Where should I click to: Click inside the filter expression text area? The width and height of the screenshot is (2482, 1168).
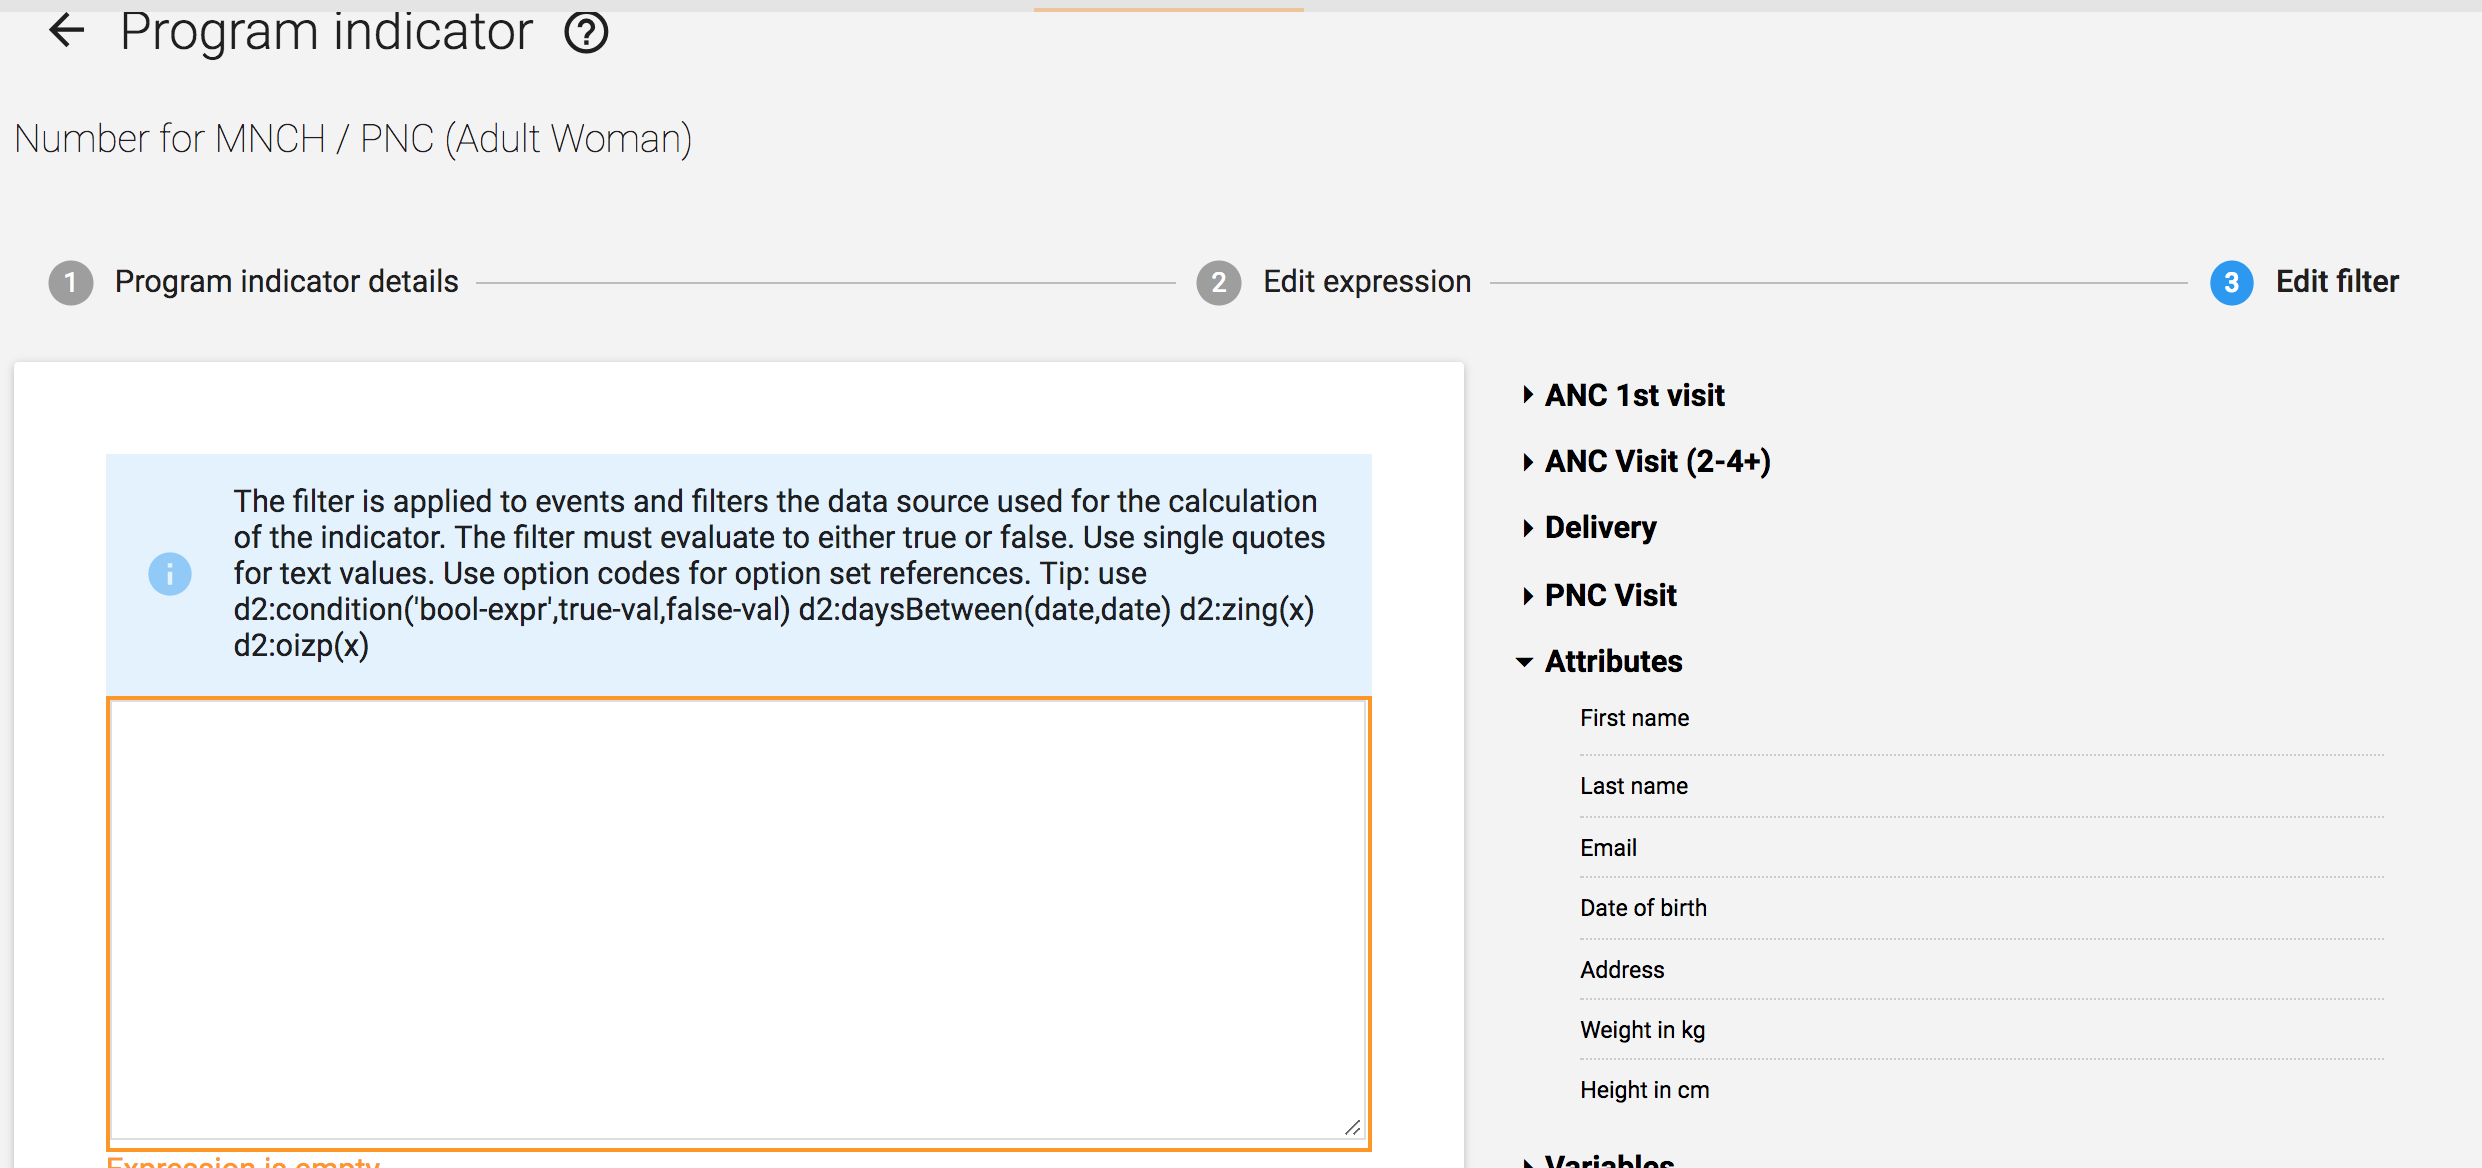tap(738, 920)
